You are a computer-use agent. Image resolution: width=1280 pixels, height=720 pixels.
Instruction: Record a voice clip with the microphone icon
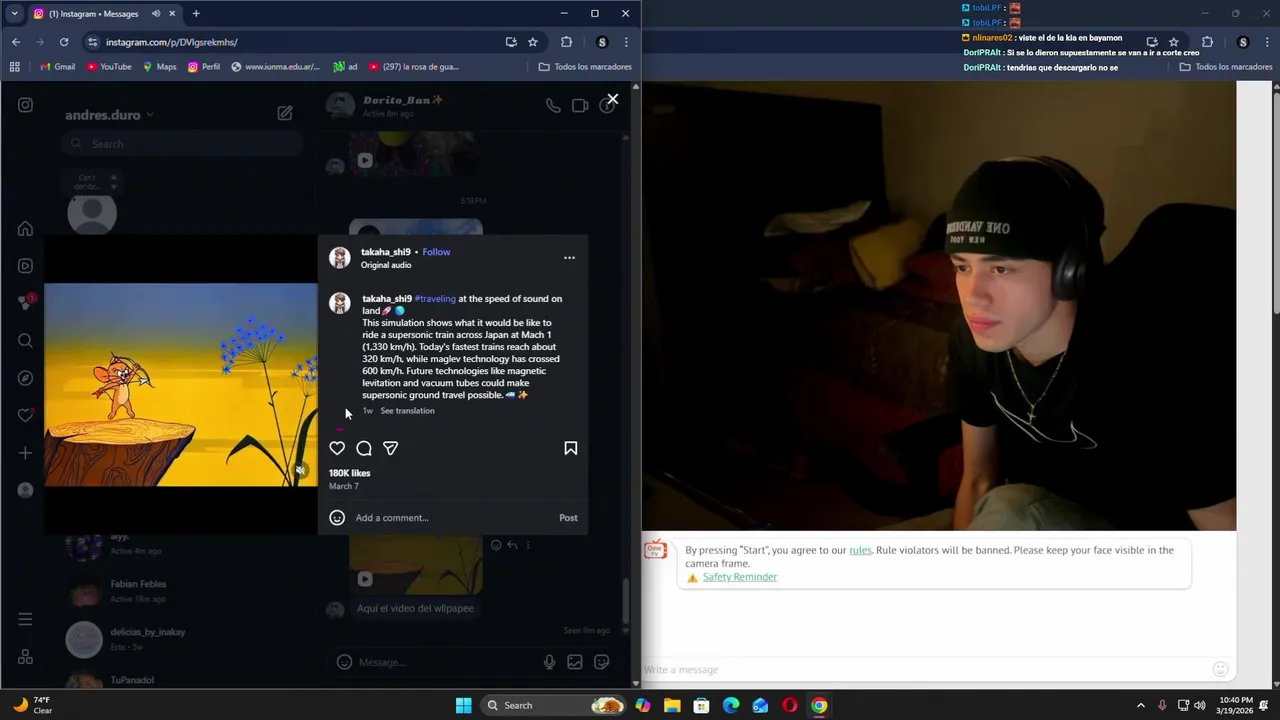tap(549, 662)
